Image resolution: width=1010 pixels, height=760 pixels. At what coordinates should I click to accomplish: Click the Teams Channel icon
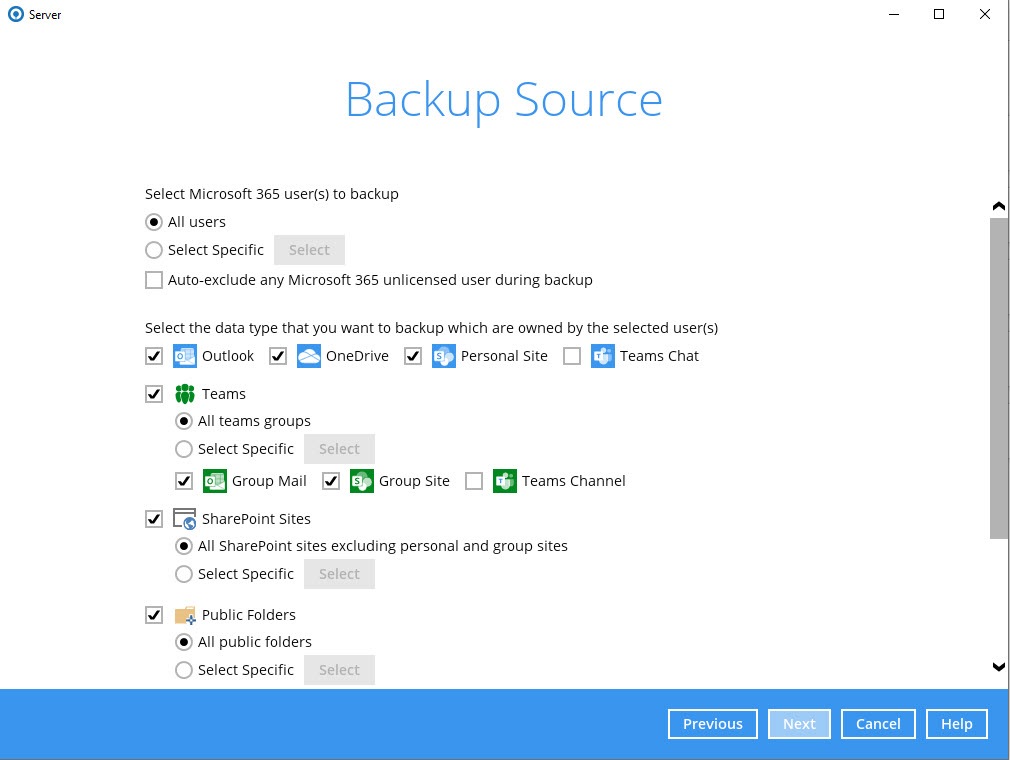505,481
